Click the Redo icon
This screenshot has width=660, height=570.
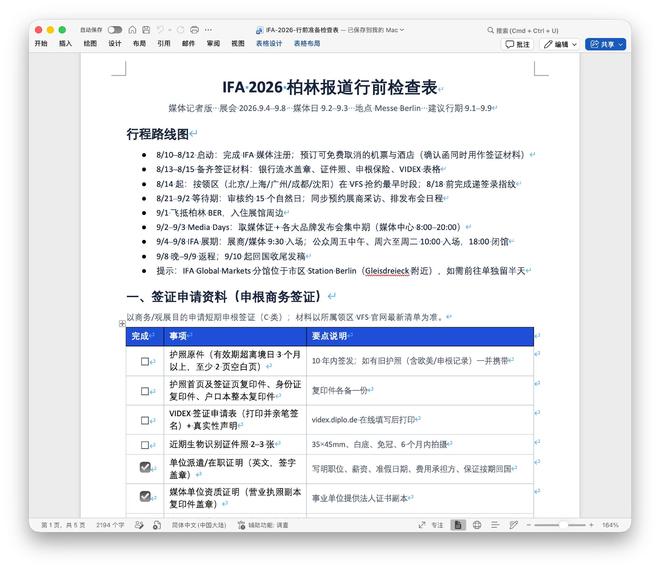(181, 30)
